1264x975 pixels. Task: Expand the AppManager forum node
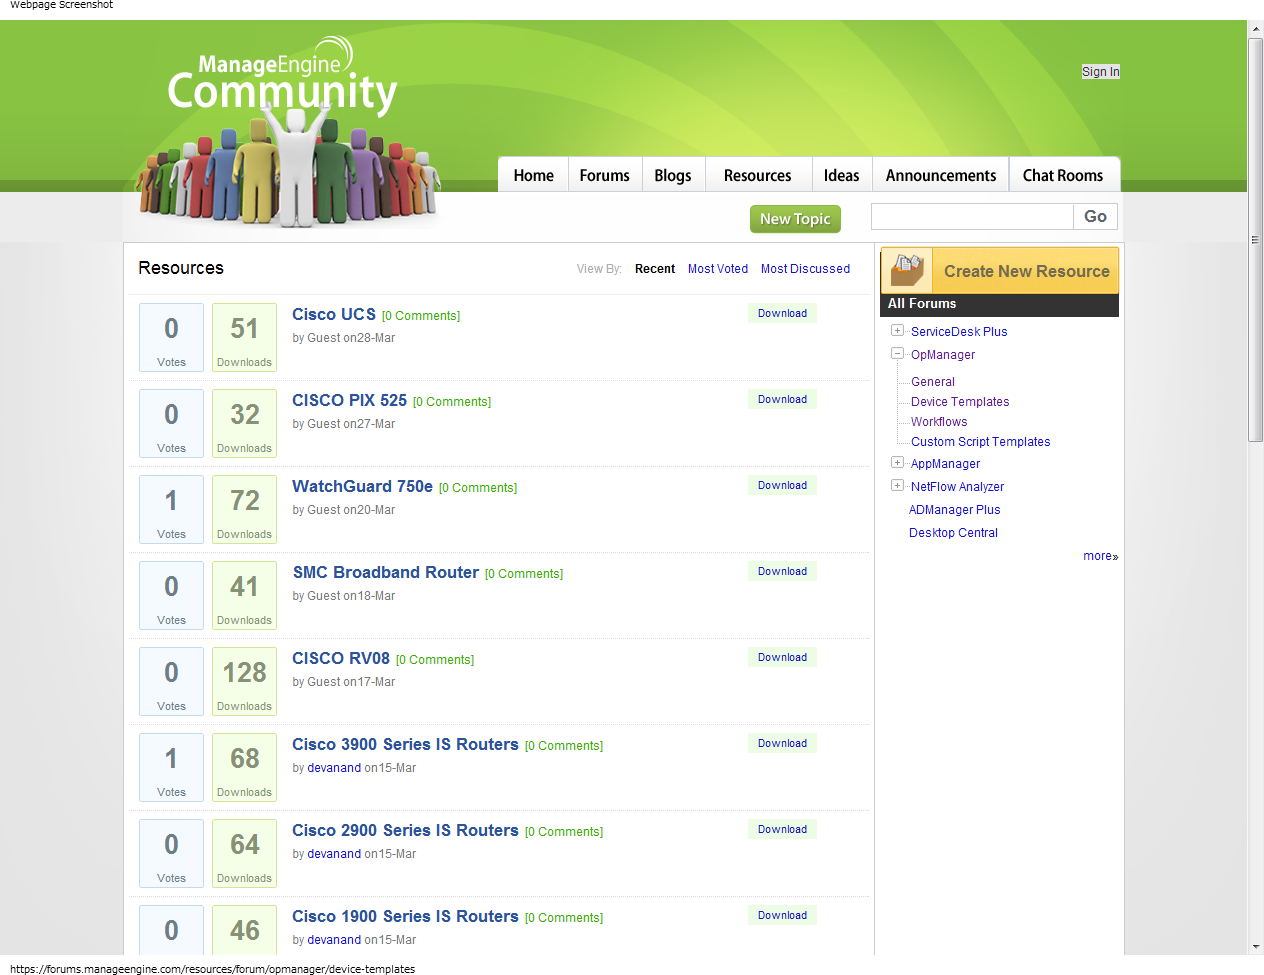pyautogui.click(x=897, y=462)
